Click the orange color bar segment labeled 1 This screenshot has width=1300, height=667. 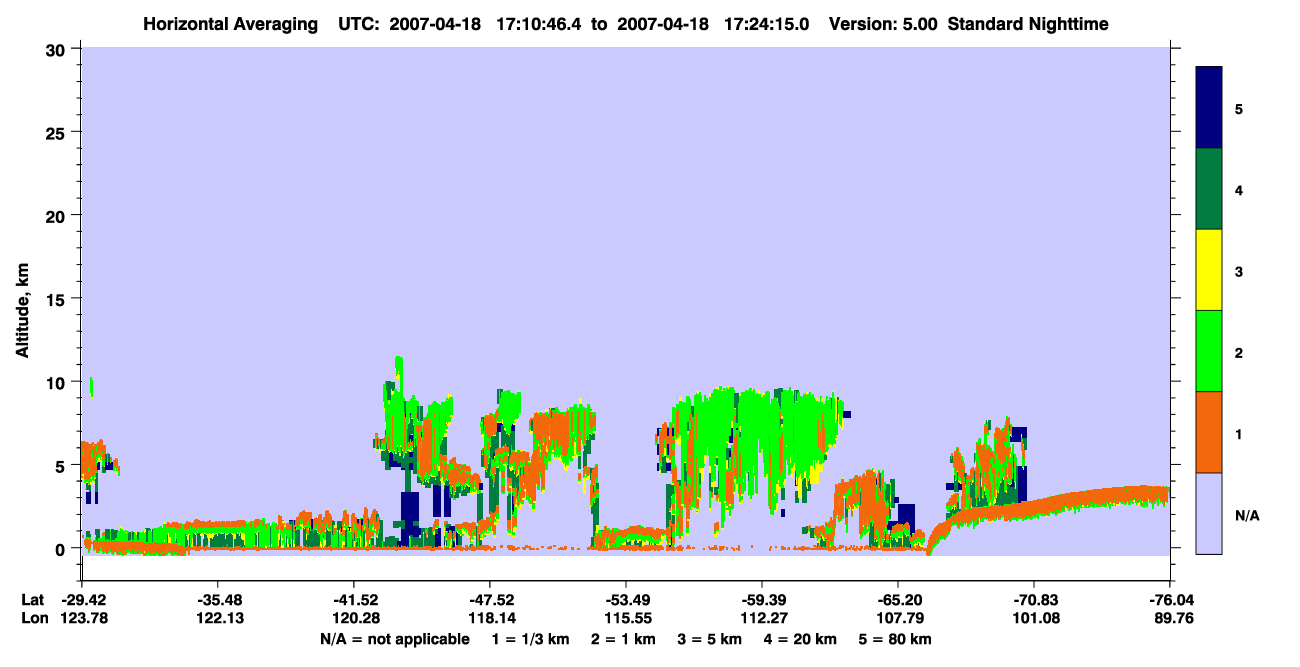(1209, 432)
